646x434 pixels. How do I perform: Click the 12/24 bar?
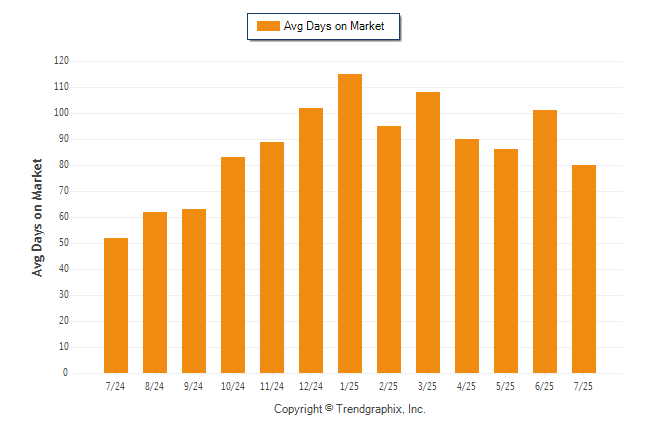(x=311, y=241)
